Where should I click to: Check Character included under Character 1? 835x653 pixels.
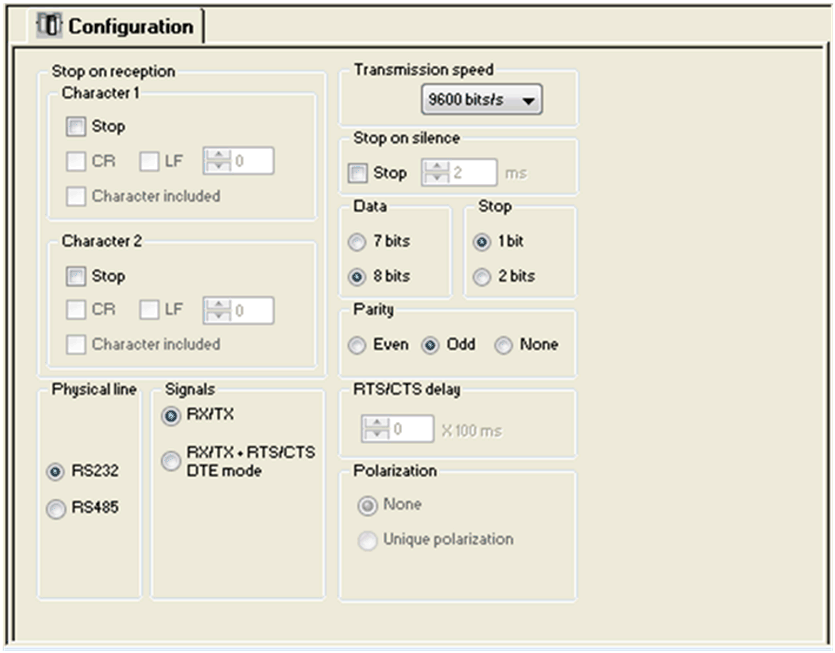[76, 196]
